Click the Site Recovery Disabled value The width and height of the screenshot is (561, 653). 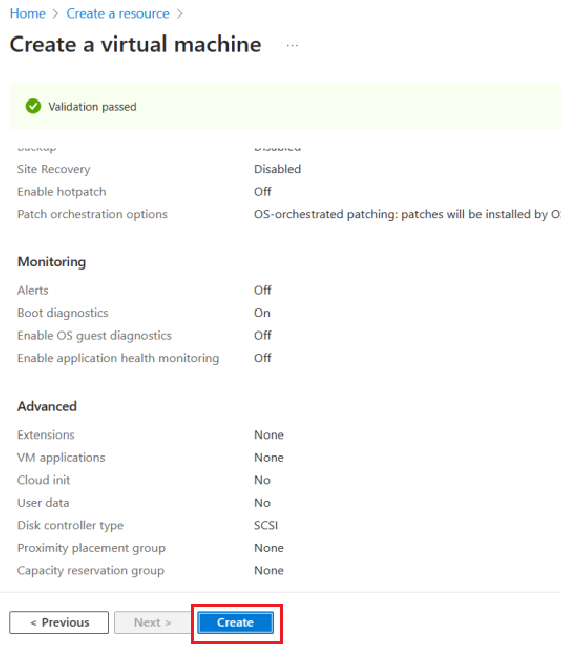coord(277,169)
